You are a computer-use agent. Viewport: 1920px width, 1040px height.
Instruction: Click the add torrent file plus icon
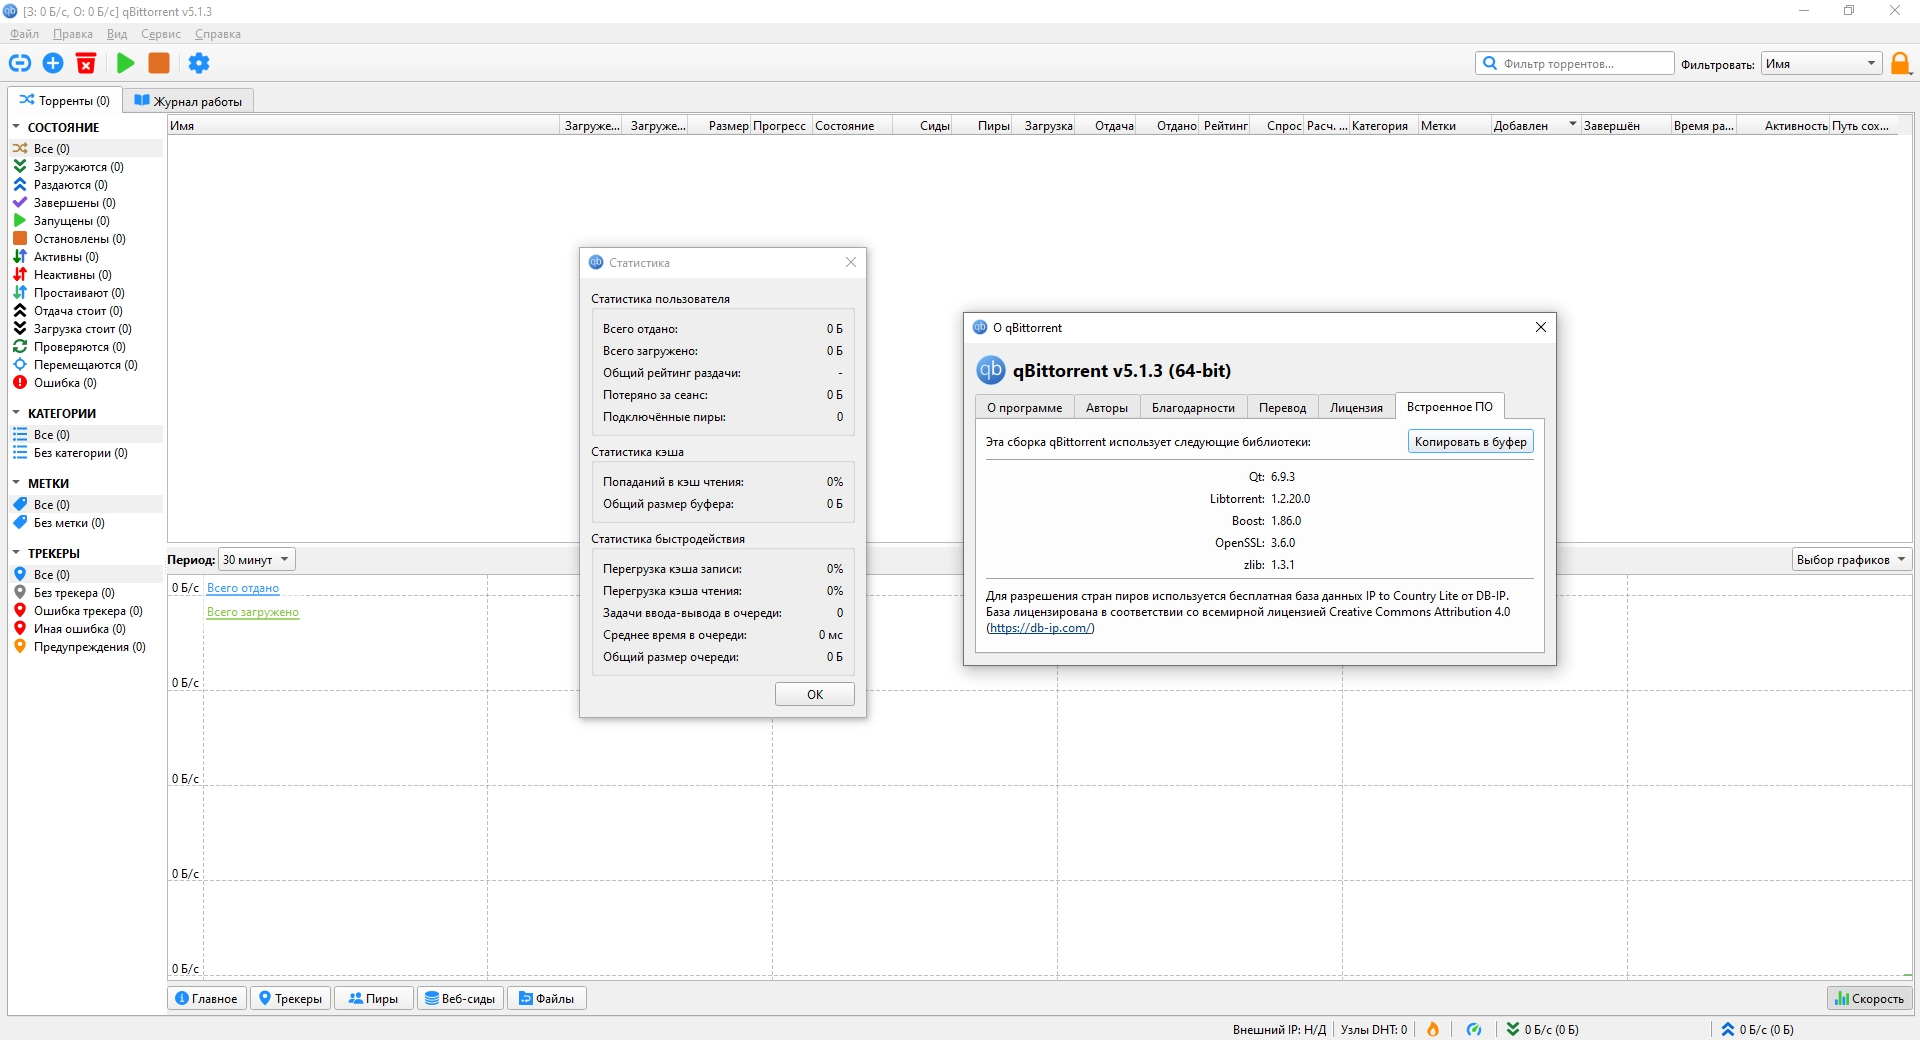pos(53,63)
